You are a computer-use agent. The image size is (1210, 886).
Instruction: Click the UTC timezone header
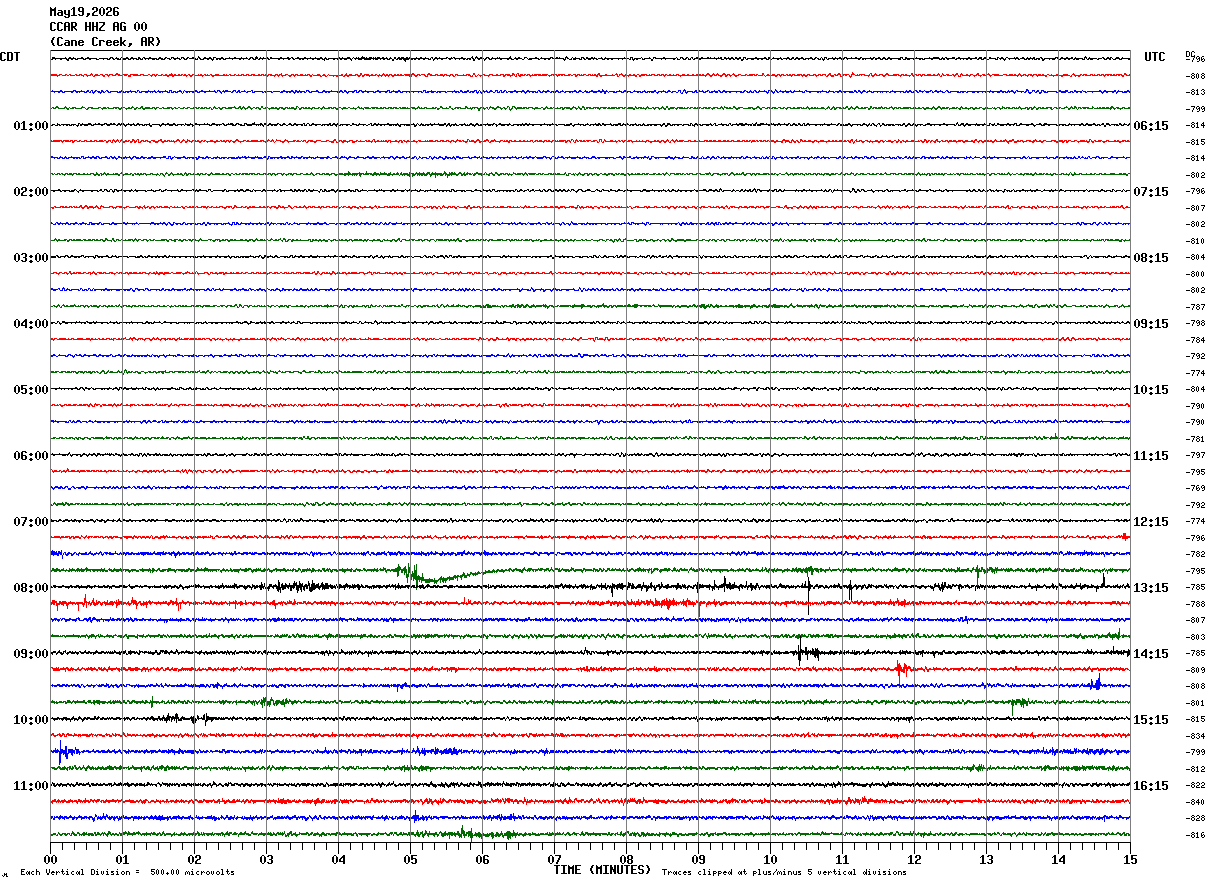pyautogui.click(x=1155, y=57)
